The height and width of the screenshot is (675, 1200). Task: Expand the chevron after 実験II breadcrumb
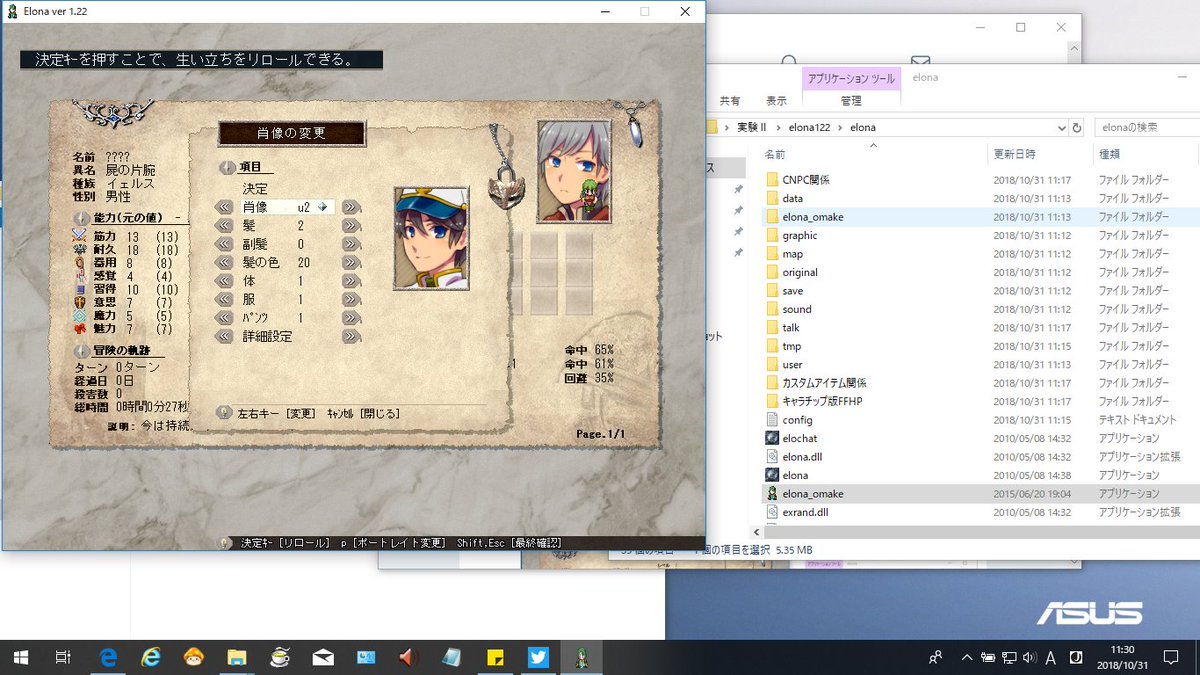[x=777, y=128]
